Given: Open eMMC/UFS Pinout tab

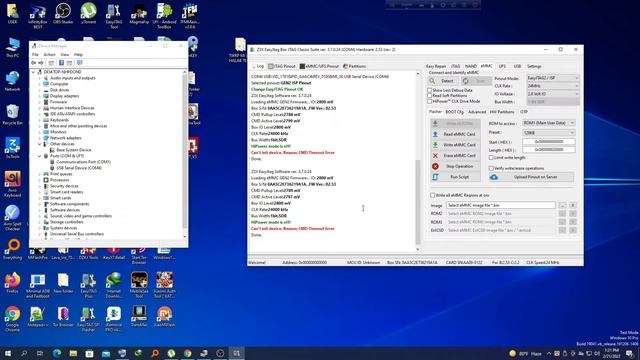Looking at the screenshot, I should click(319, 66).
